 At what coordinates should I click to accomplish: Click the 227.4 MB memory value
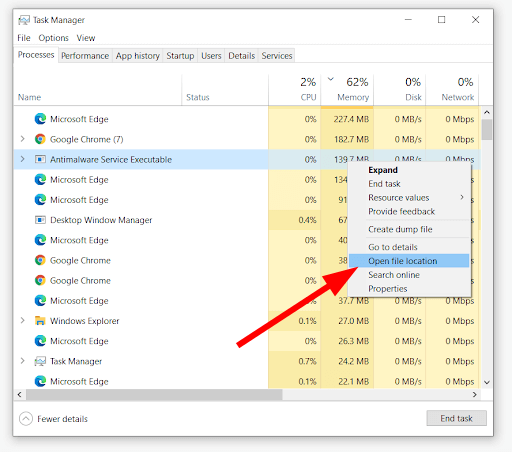(351, 119)
